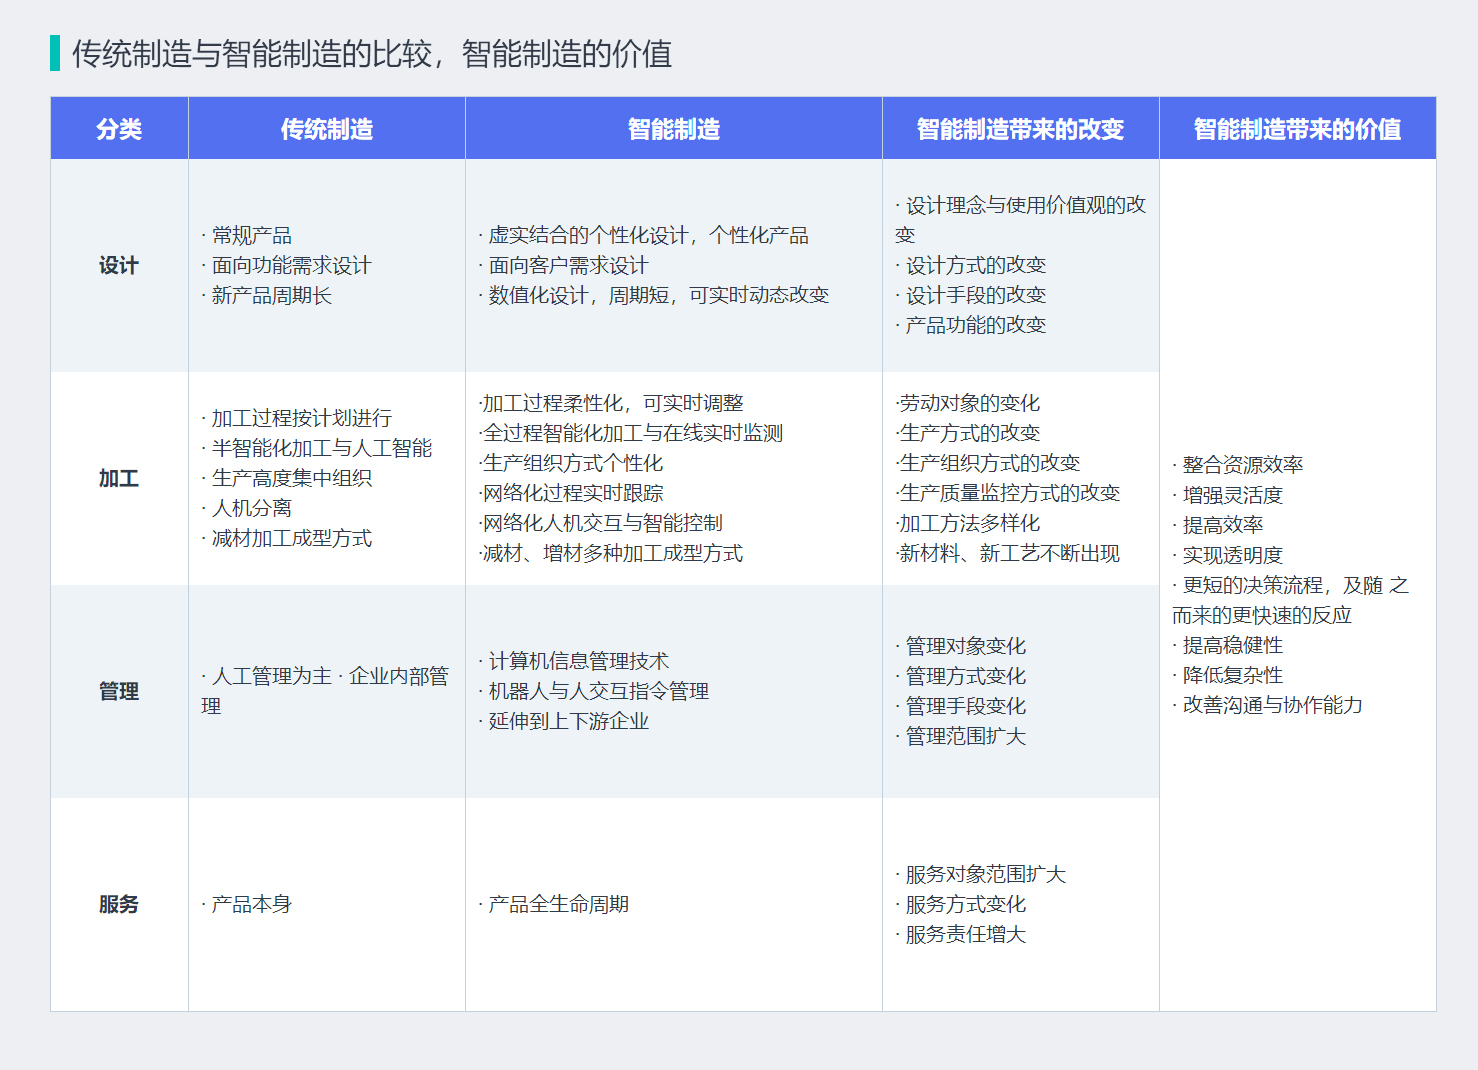Image resolution: width=1478 pixels, height=1070 pixels.
Task: Click 减材、增材多种加工成型方式 line
Action: (611, 554)
